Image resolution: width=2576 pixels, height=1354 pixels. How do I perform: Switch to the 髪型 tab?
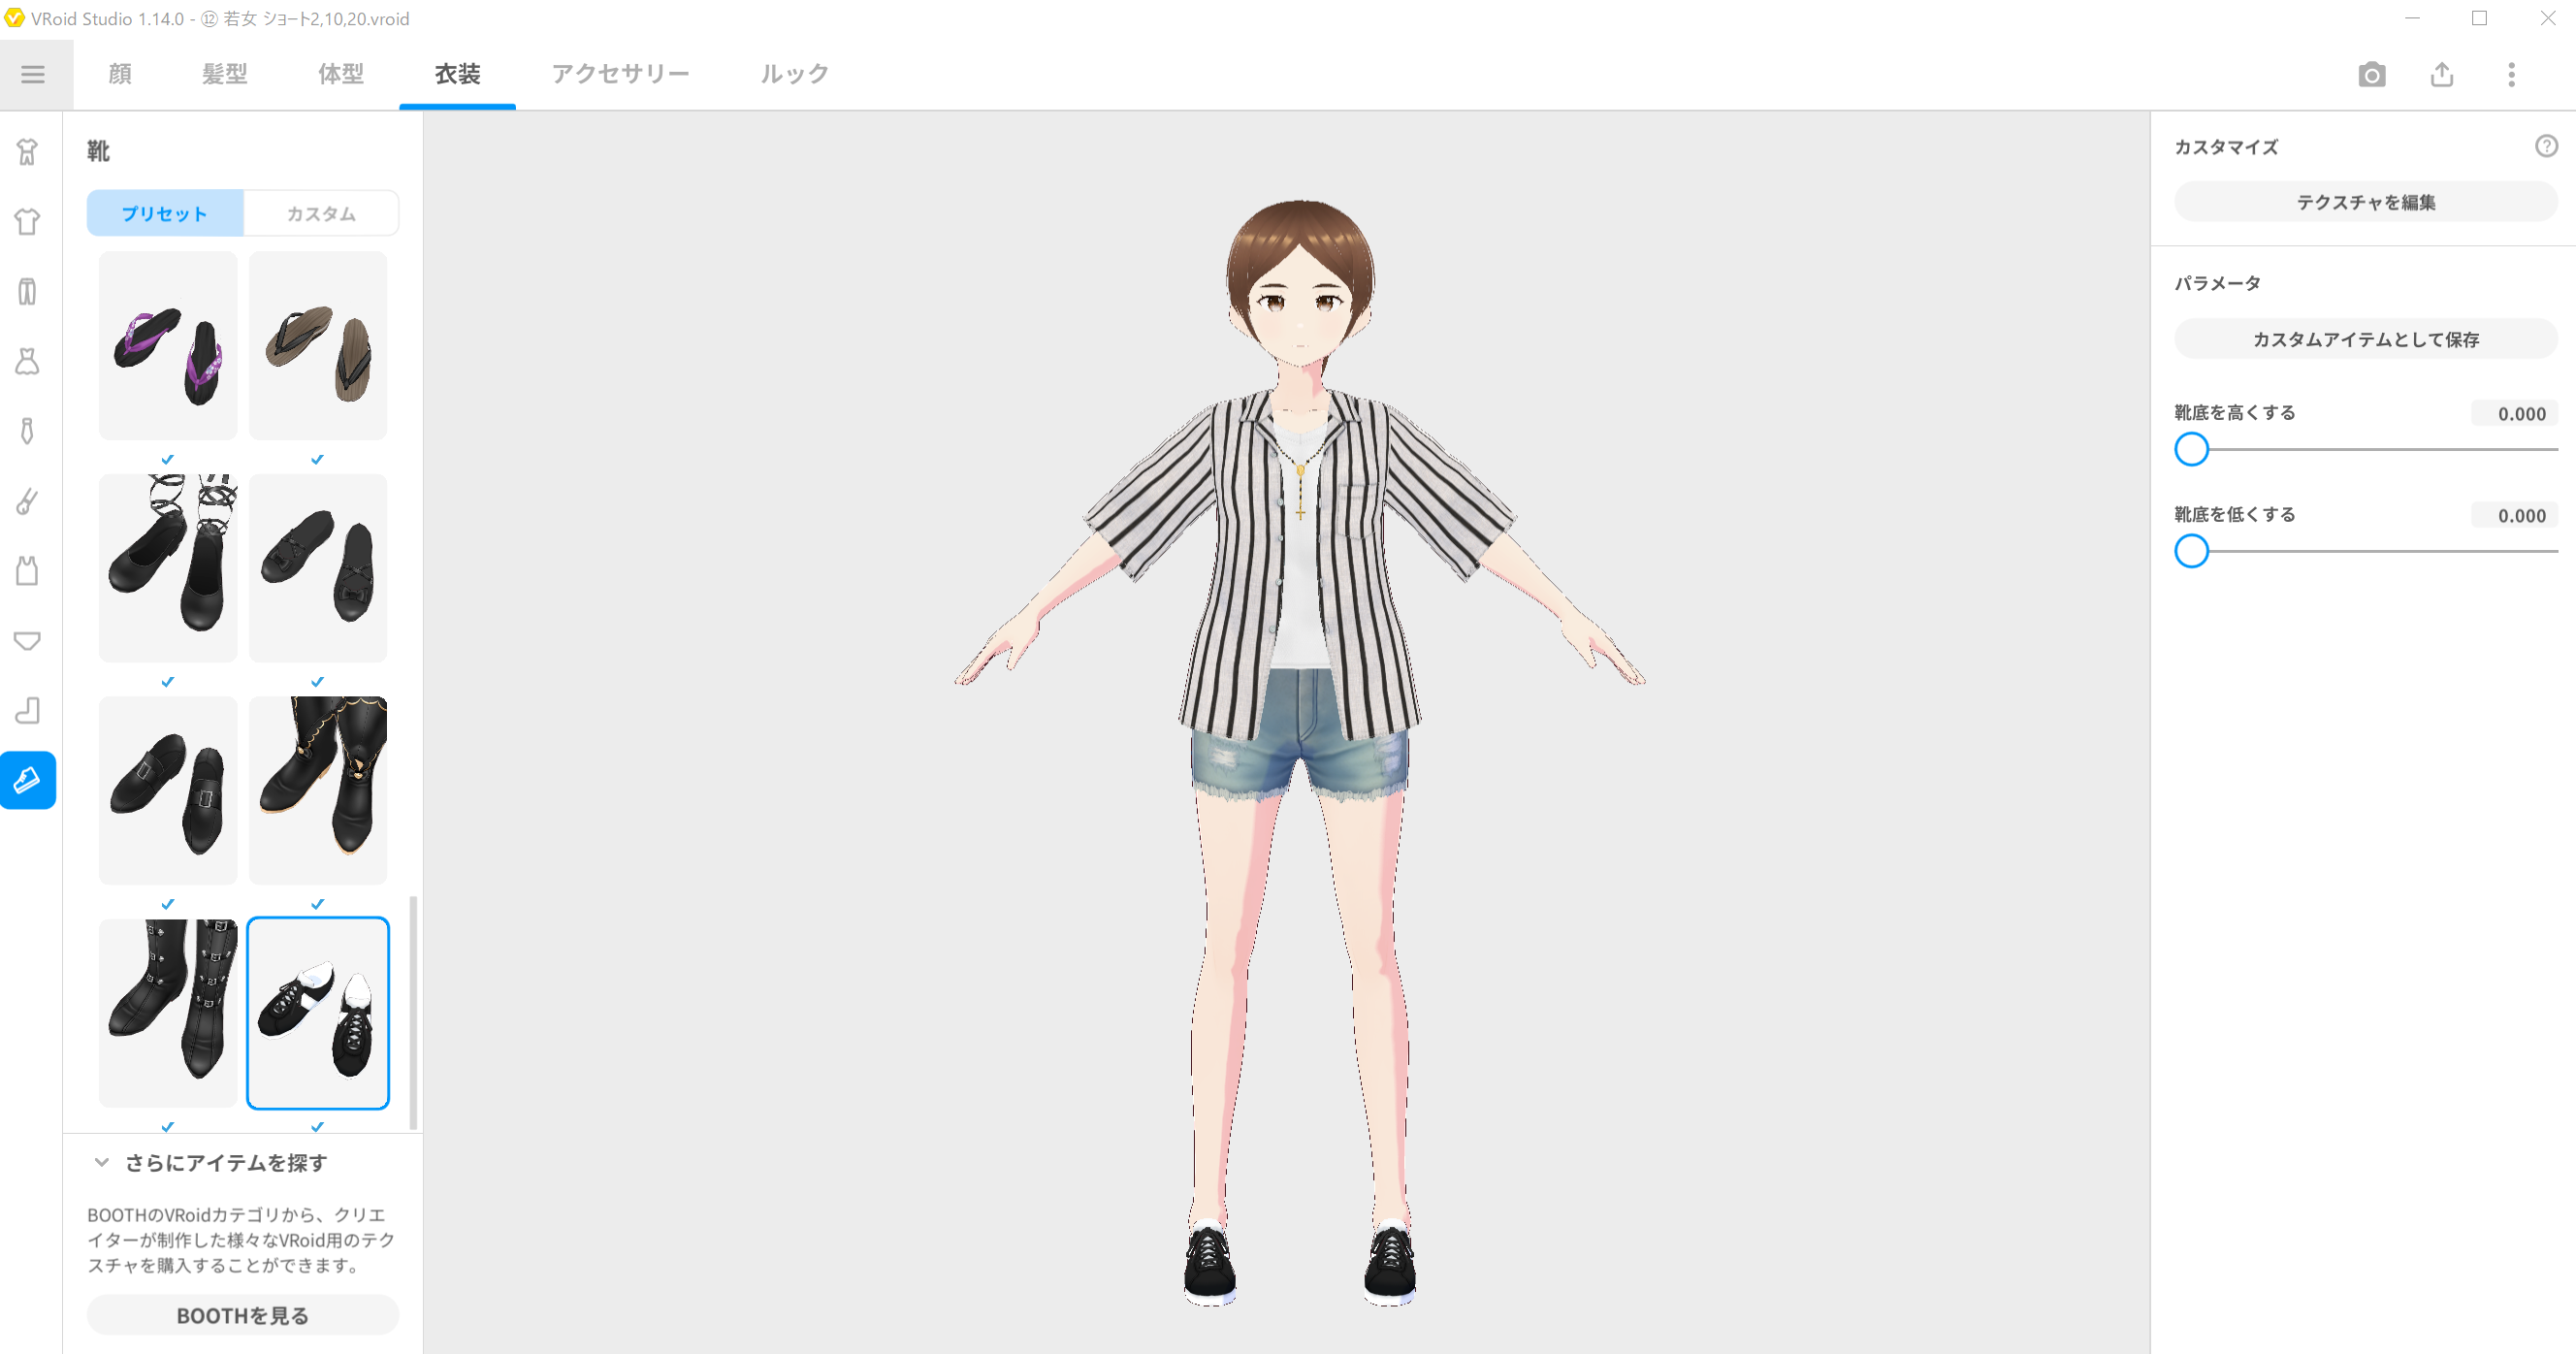pos(224,74)
